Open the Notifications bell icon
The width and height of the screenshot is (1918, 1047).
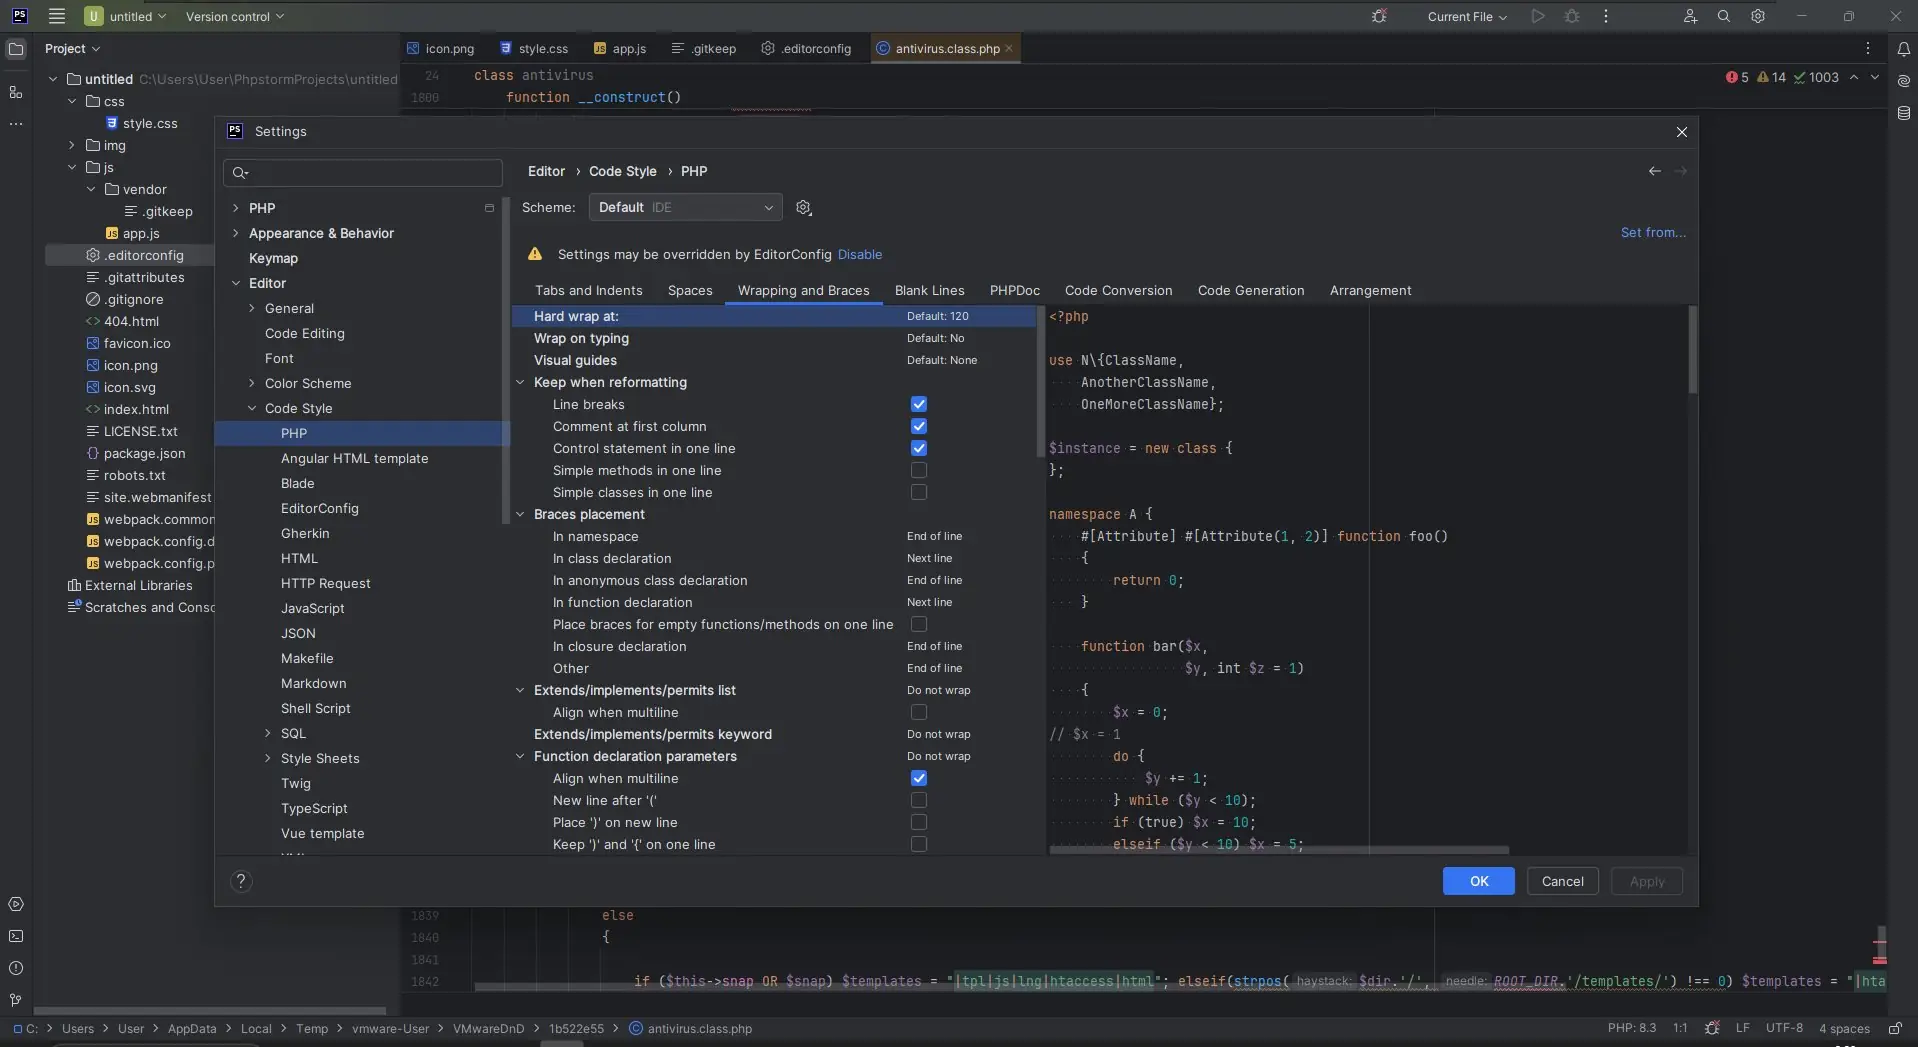[x=1903, y=49]
